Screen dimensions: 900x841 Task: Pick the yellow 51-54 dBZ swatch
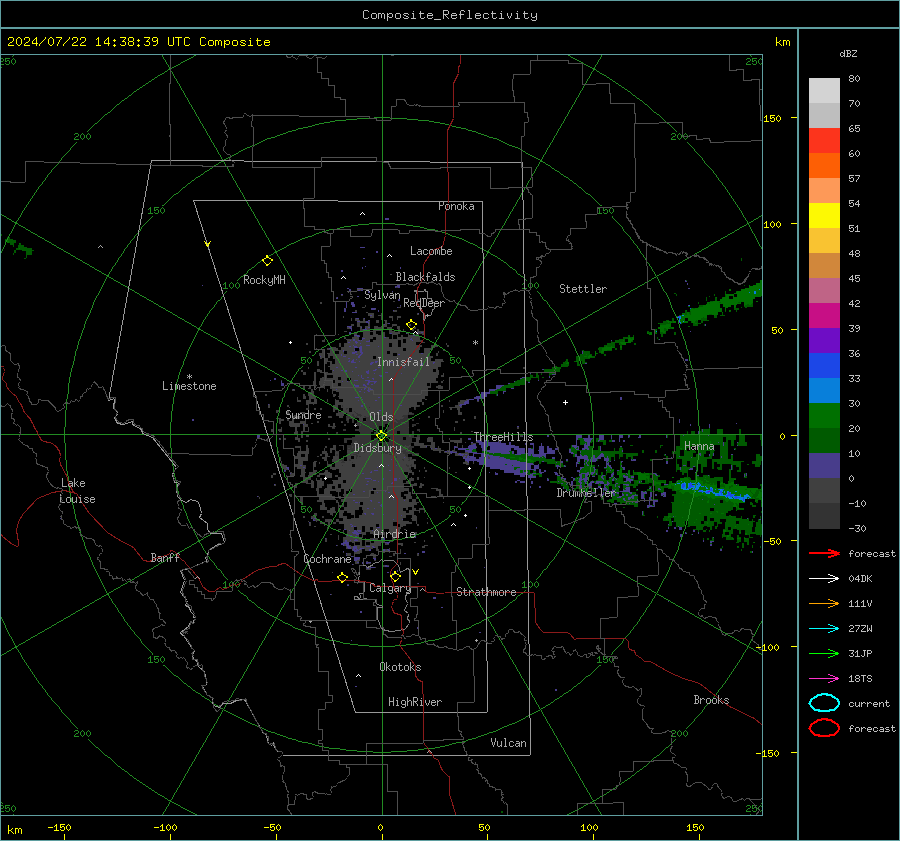pos(824,216)
